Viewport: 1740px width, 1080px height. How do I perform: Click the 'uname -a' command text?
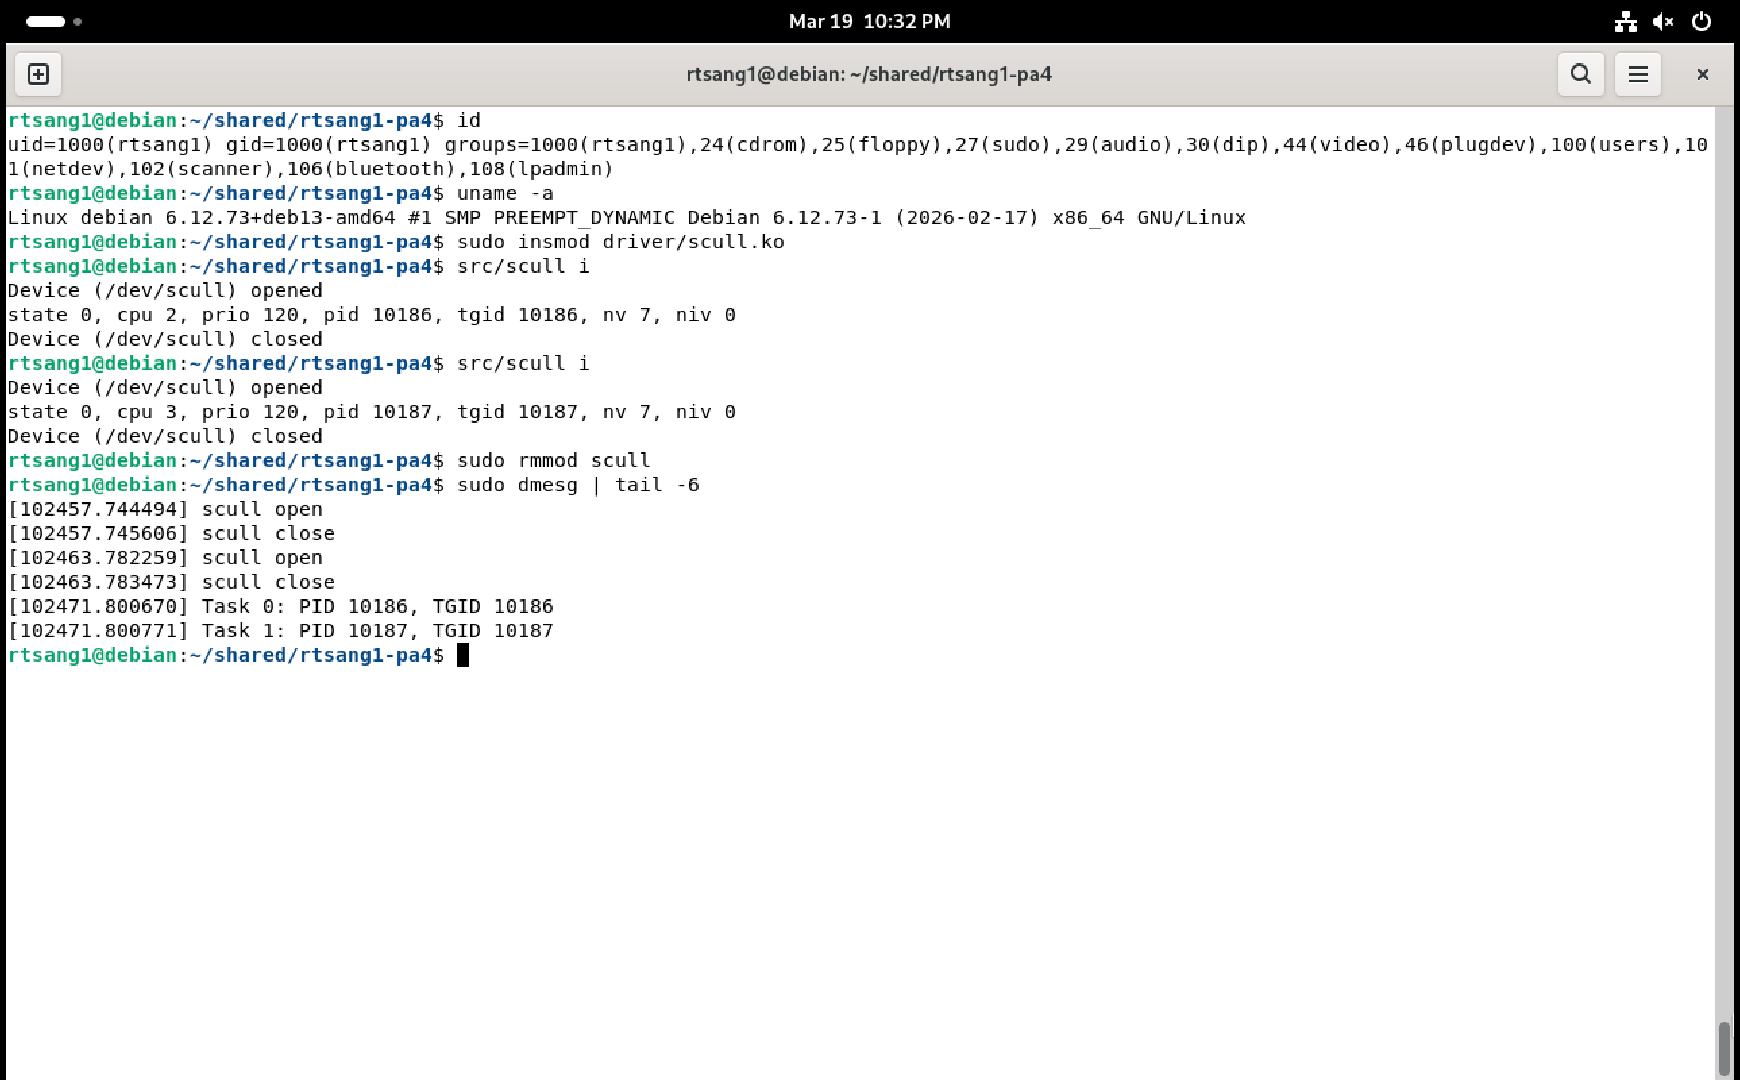[x=505, y=193]
